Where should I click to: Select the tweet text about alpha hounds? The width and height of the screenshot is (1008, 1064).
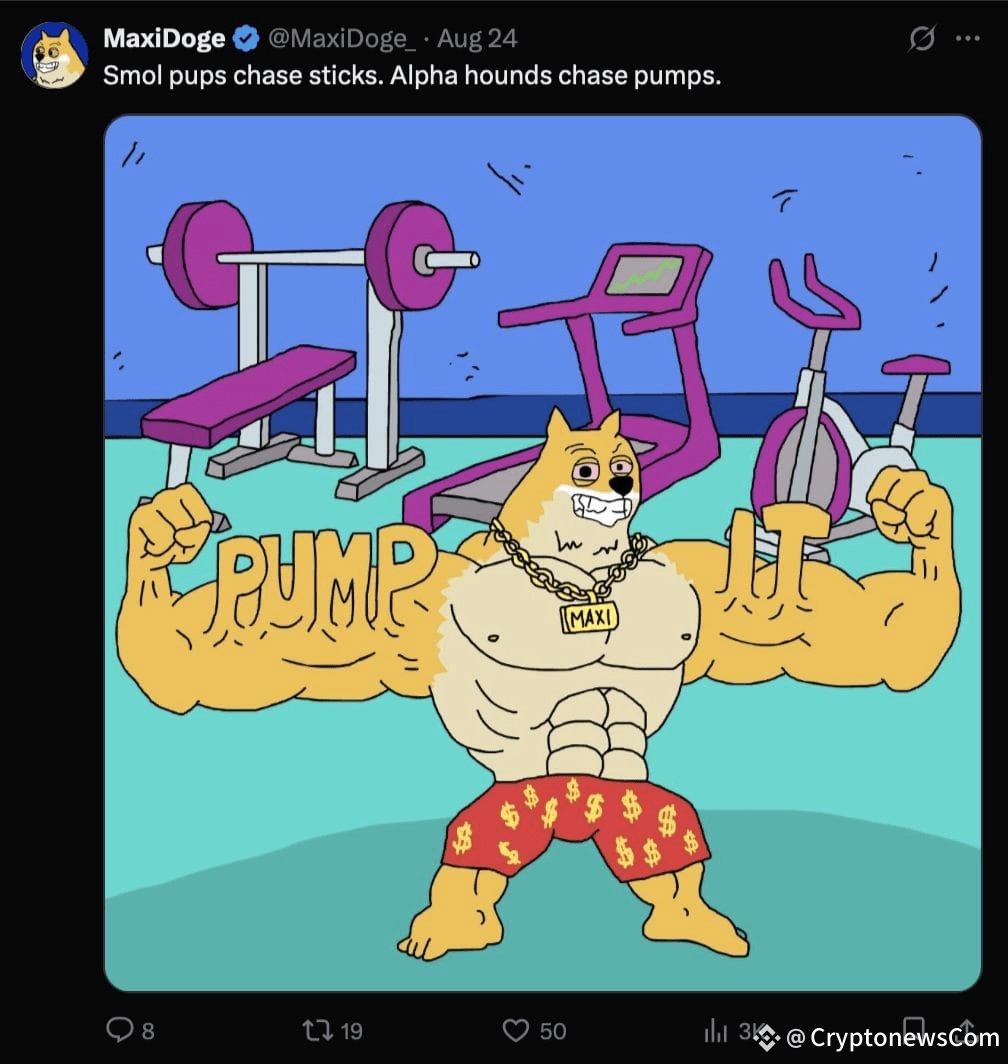(x=411, y=75)
